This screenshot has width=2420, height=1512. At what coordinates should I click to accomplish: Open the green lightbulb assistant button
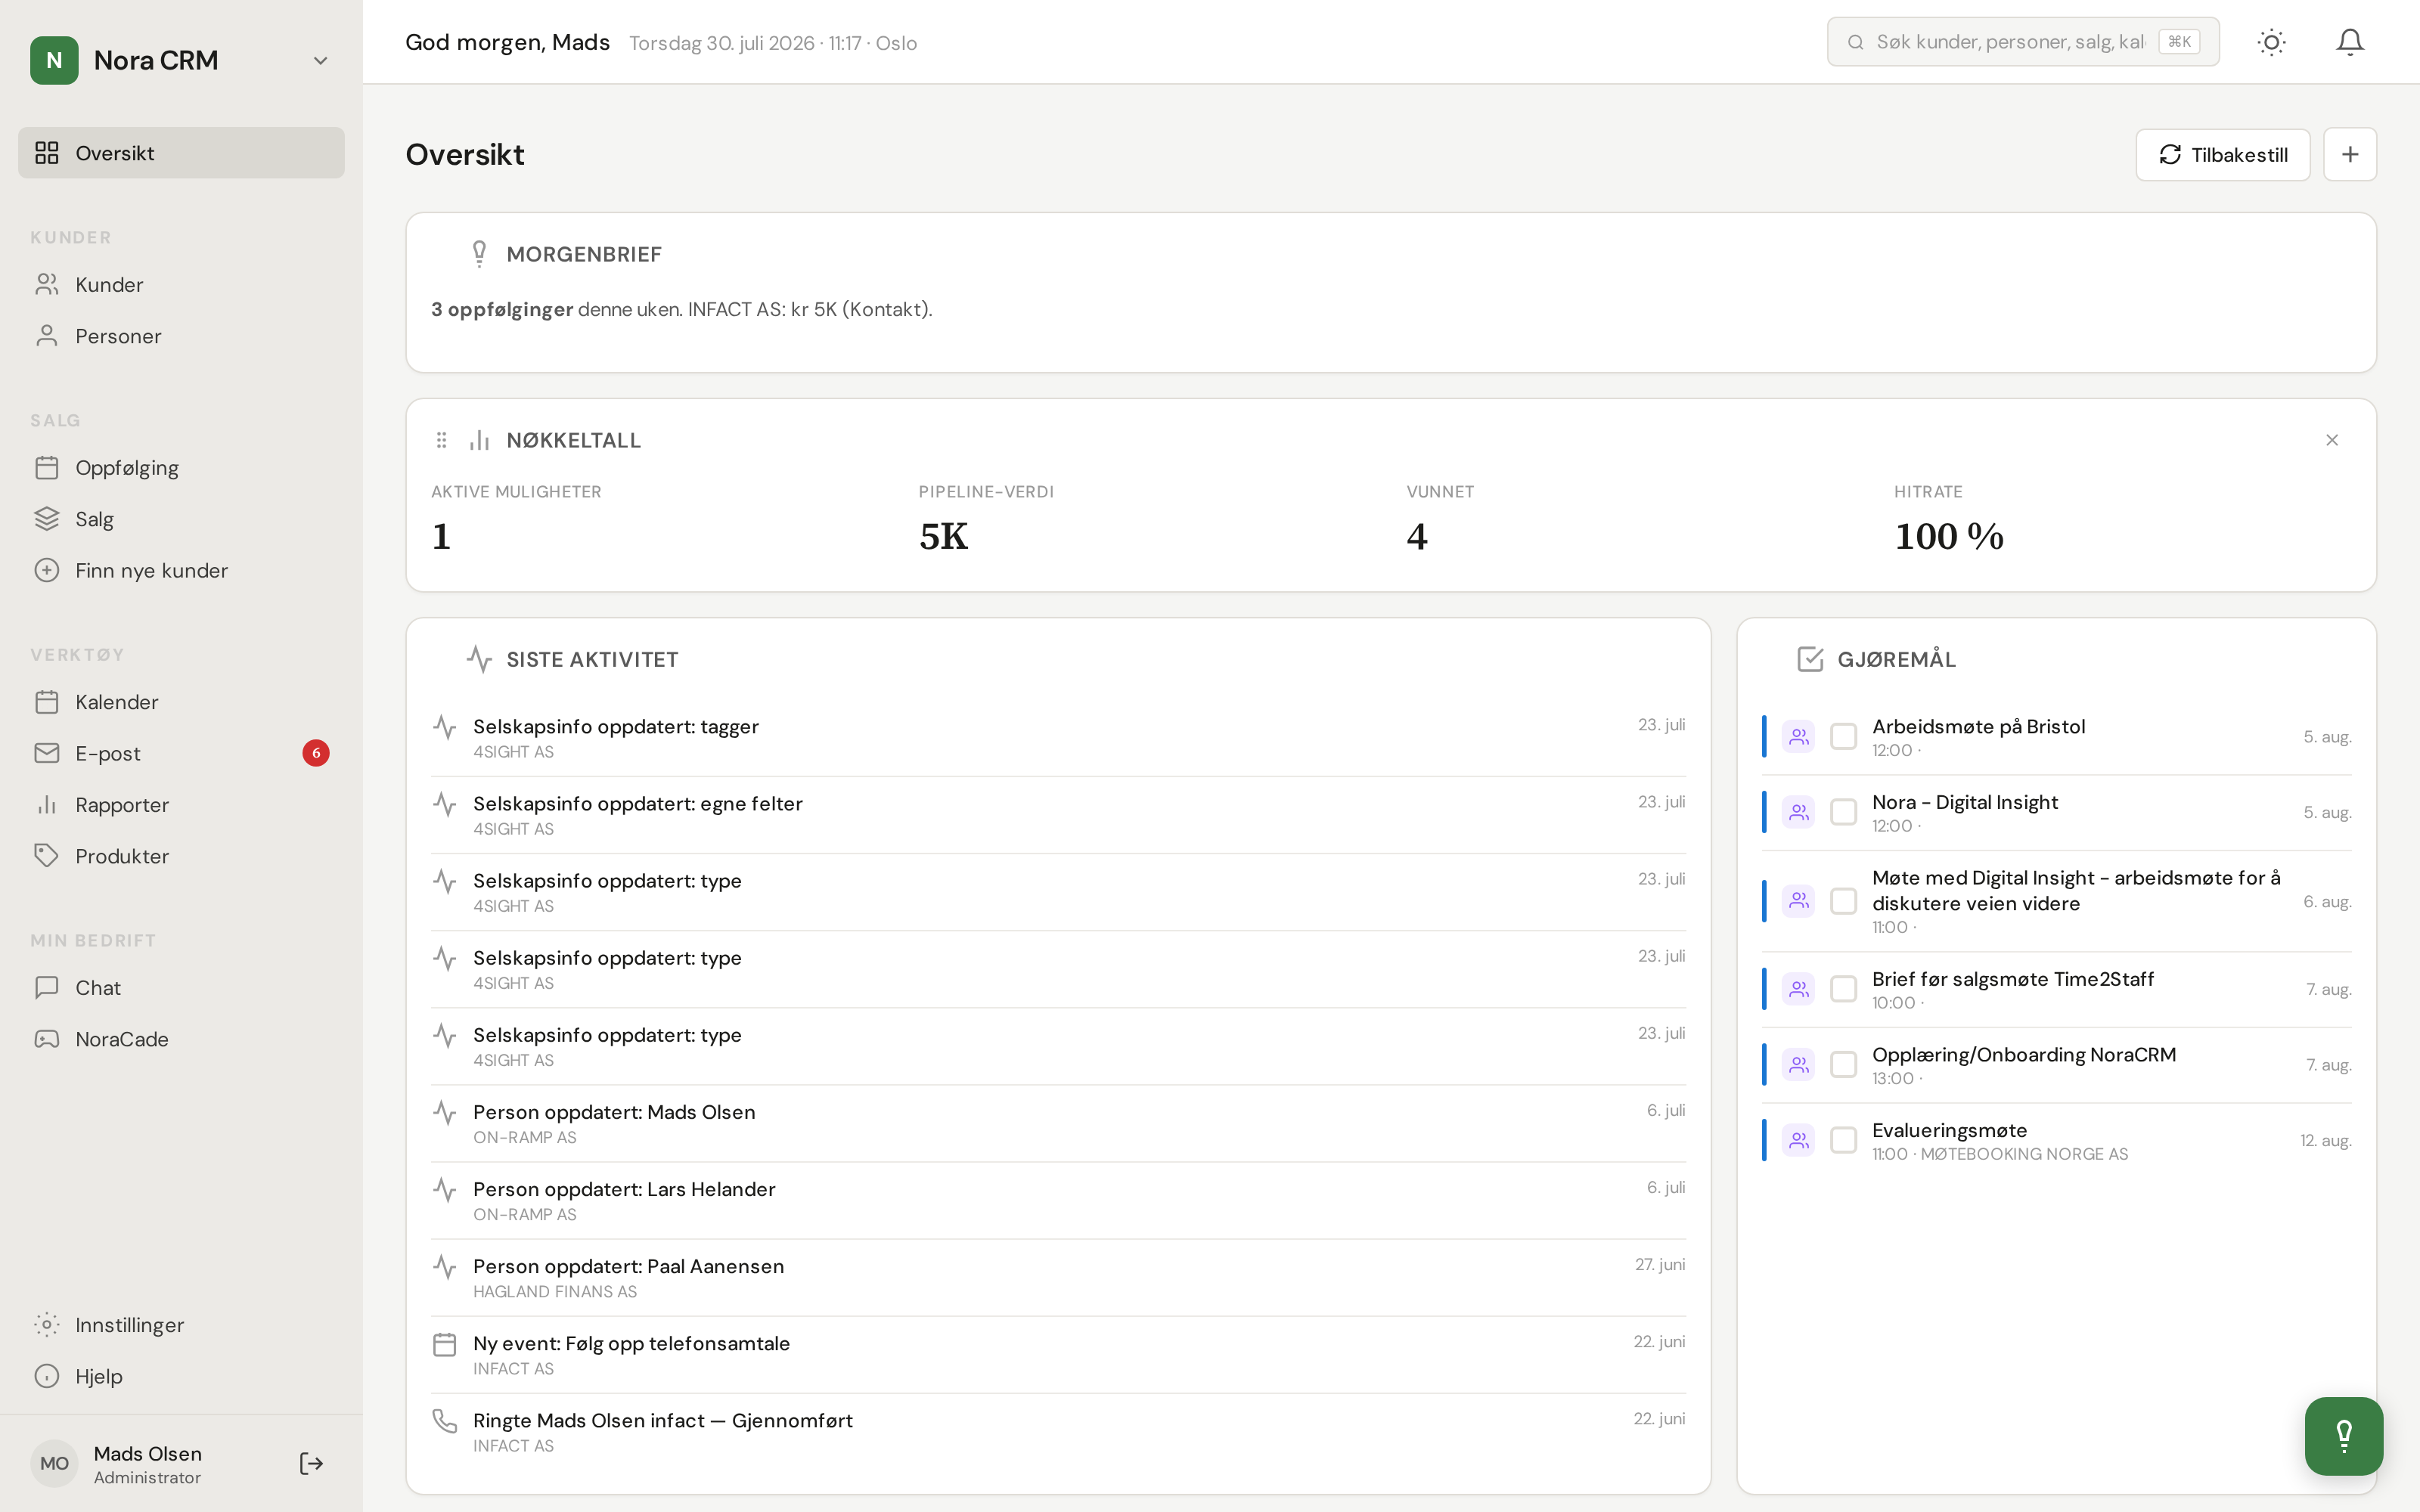pos(2344,1436)
